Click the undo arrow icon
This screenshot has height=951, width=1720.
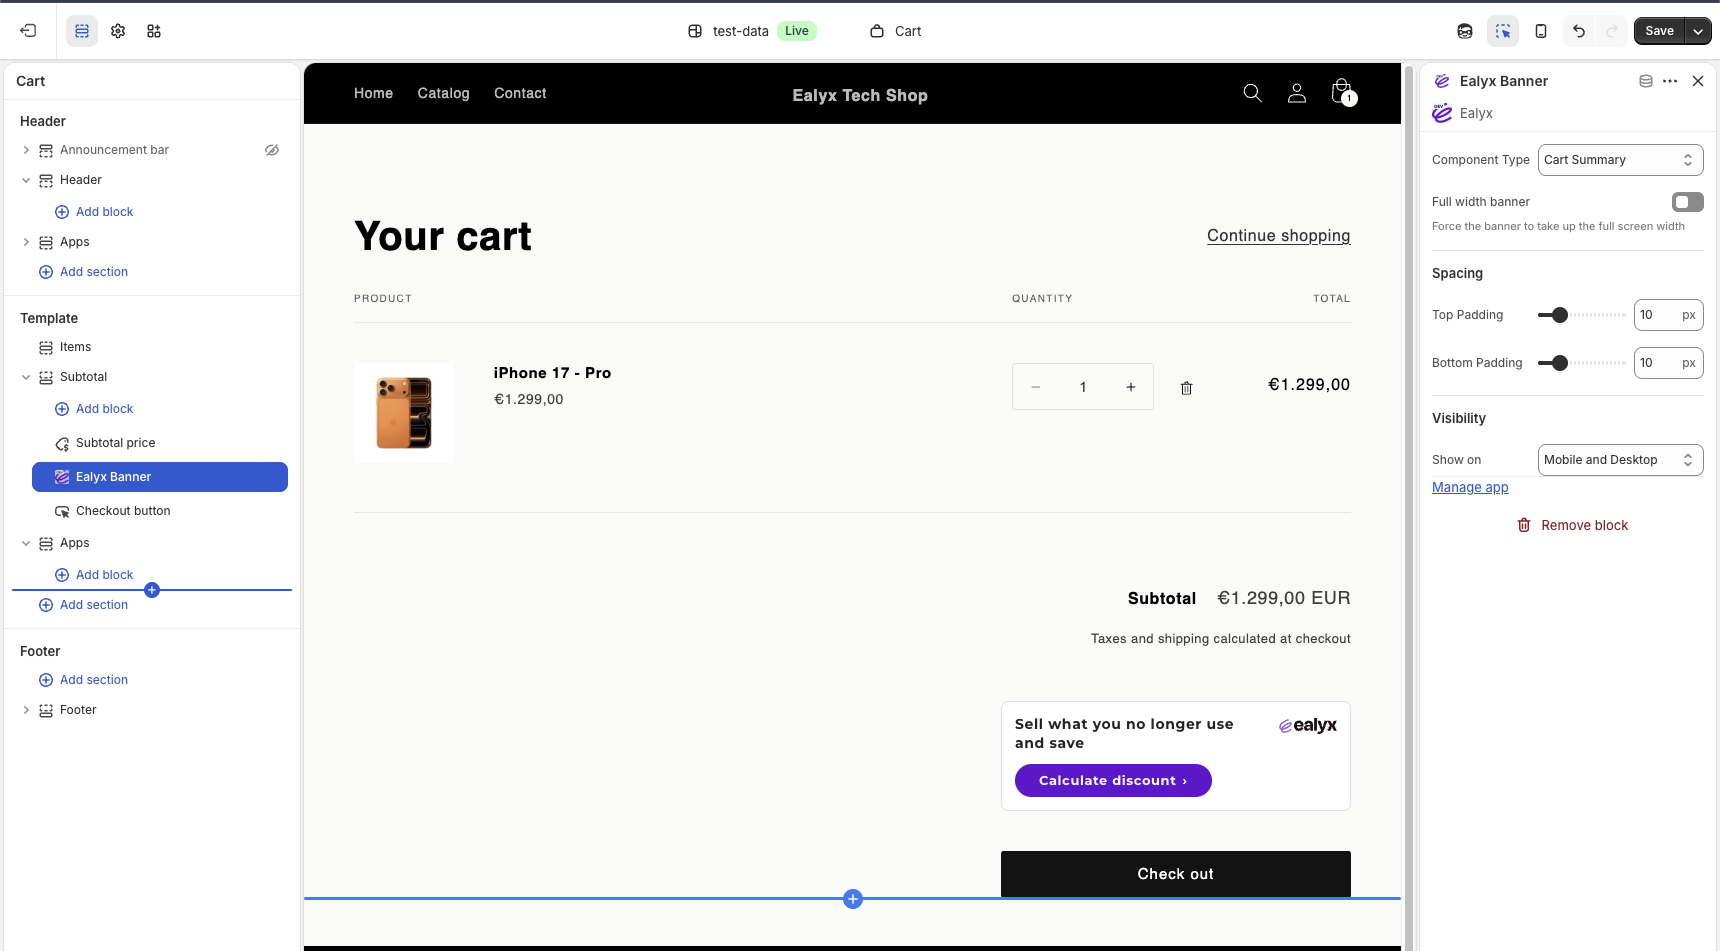click(x=1579, y=31)
